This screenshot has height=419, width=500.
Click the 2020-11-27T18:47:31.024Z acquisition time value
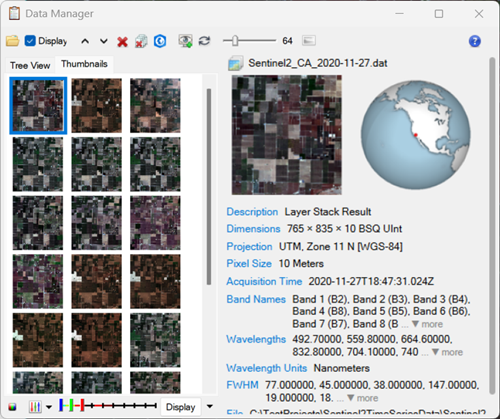pyautogui.click(x=371, y=281)
